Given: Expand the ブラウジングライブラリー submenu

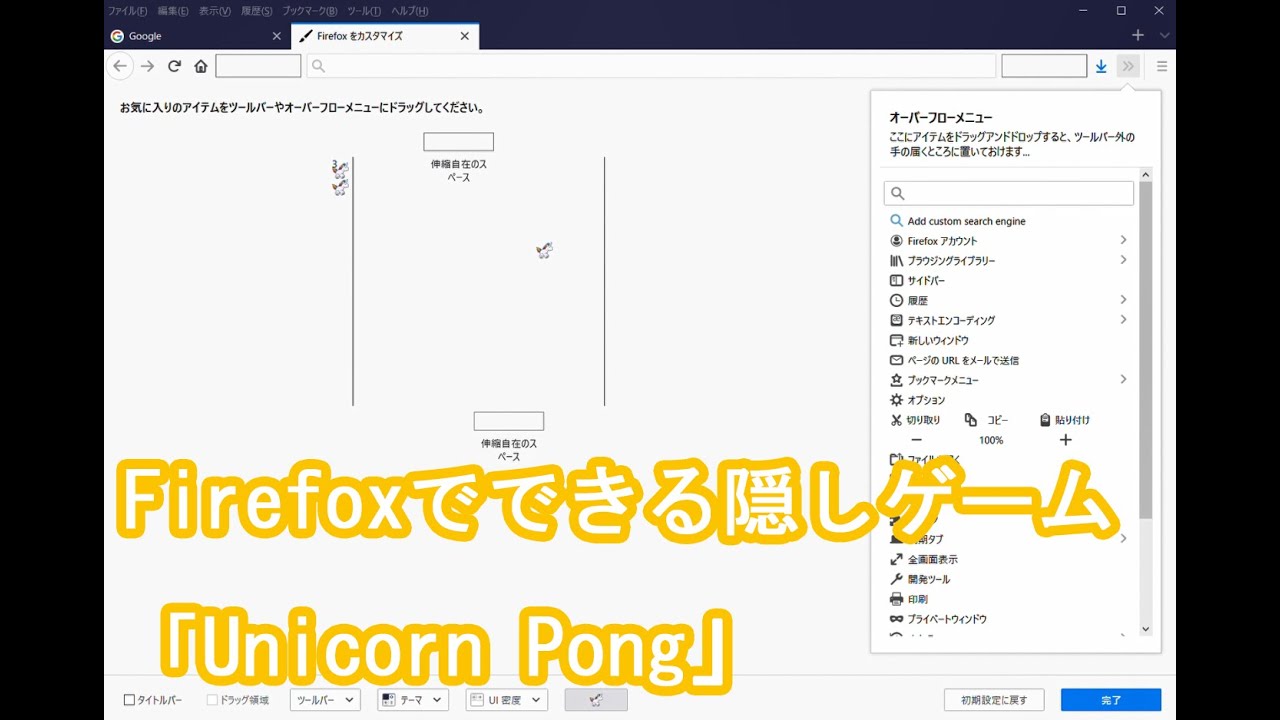Looking at the screenshot, I should (1123, 260).
